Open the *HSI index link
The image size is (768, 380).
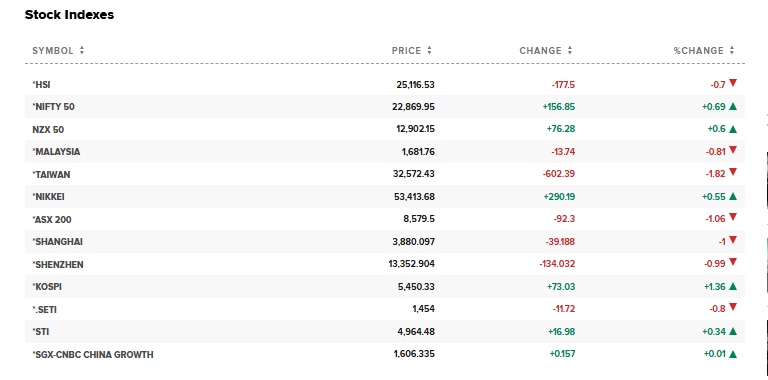click(42, 85)
